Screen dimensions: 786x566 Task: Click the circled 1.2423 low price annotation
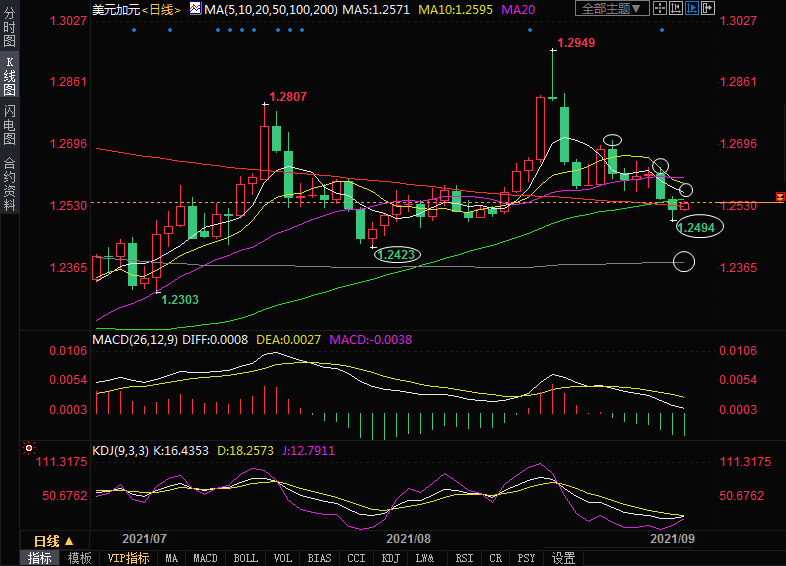click(x=397, y=254)
